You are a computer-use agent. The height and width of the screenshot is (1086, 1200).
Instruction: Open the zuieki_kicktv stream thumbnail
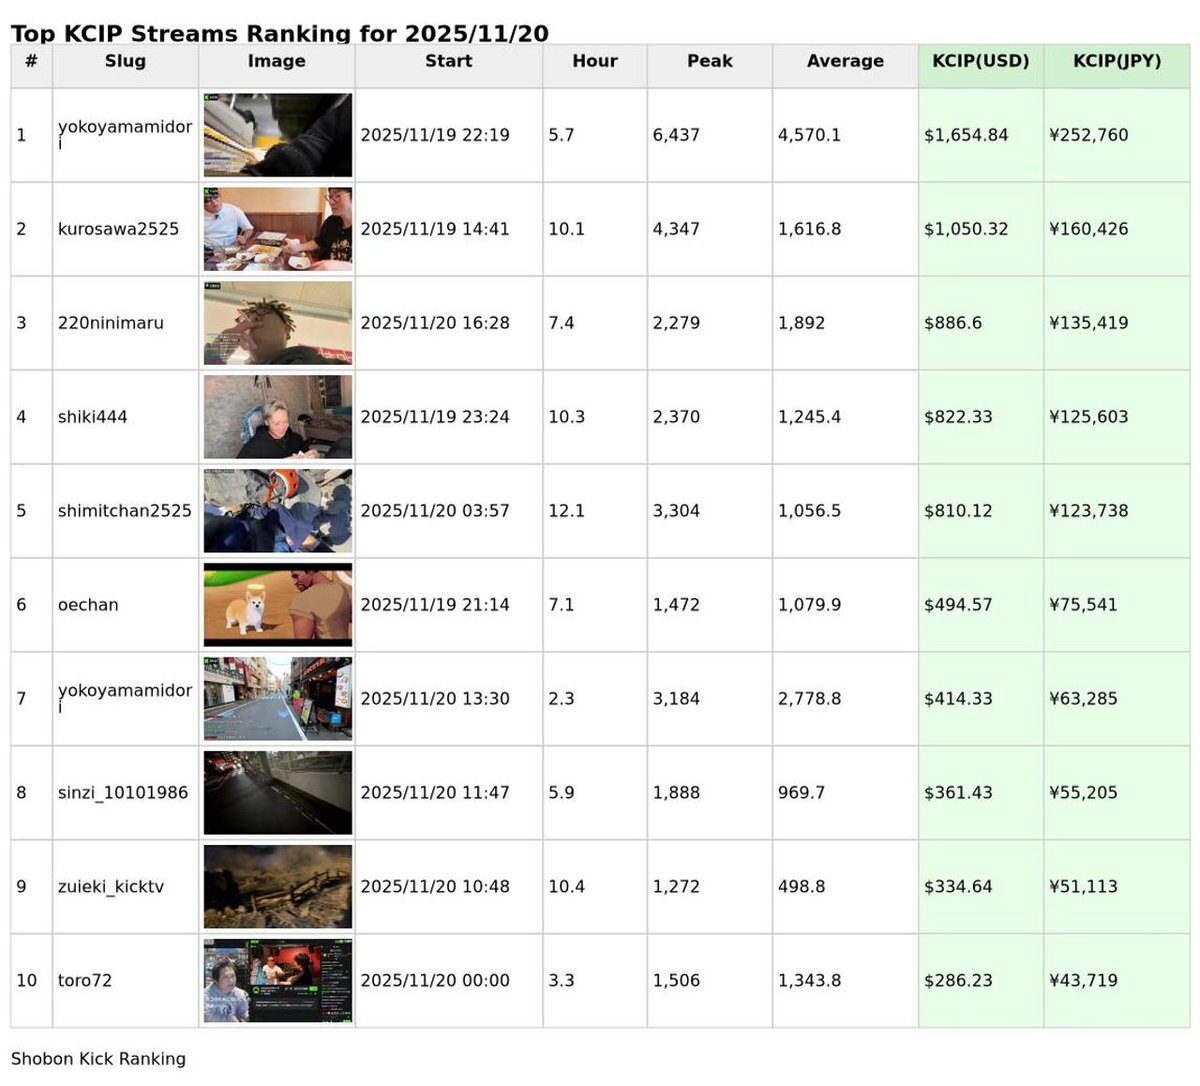pyautogui.click(x=278, y=887)
